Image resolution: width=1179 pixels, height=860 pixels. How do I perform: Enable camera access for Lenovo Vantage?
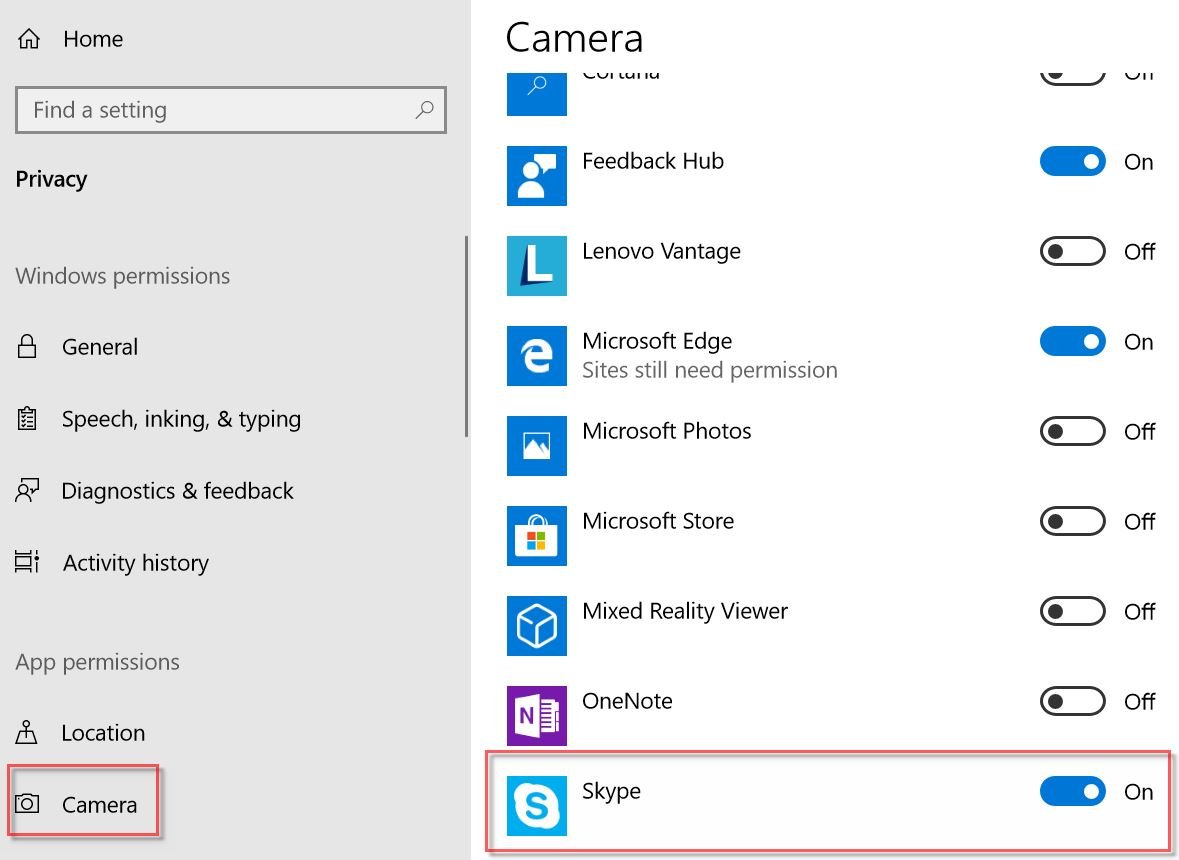[1072, 251]
